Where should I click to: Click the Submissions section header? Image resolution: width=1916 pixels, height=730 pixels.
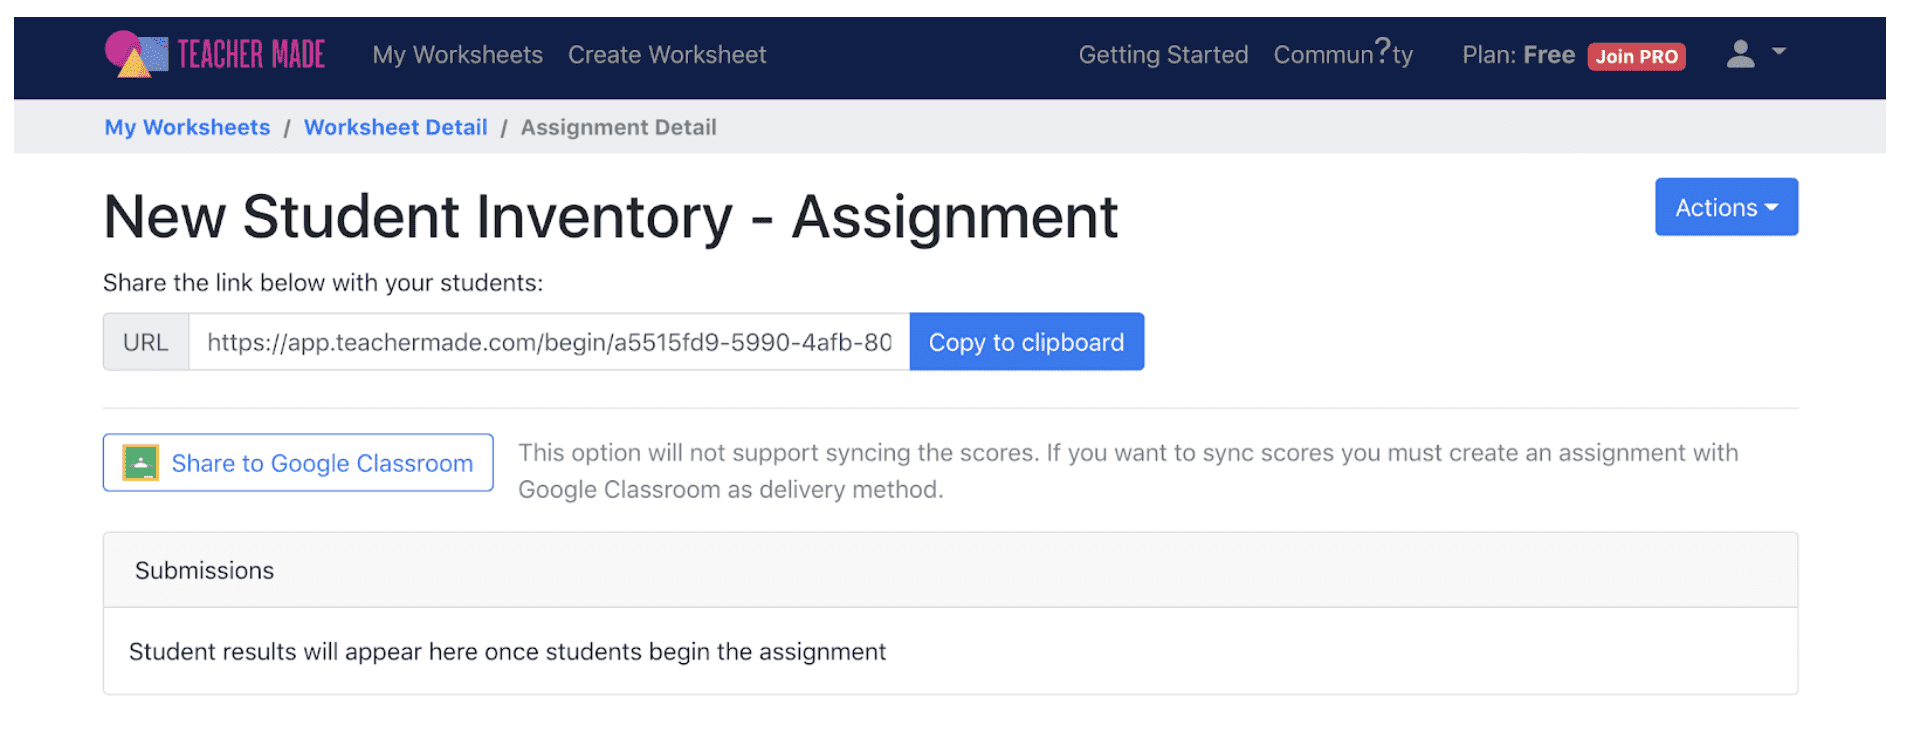tap(204, 569)
